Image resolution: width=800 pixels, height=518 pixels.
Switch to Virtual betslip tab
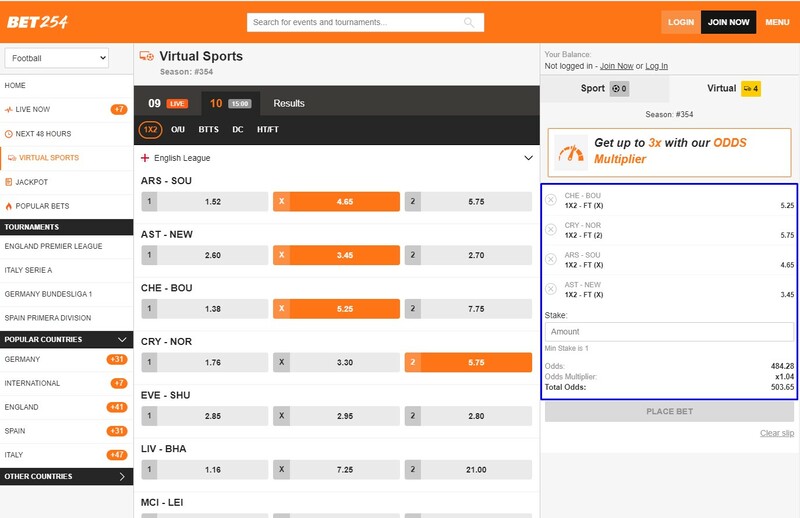(x=733, y=88)
